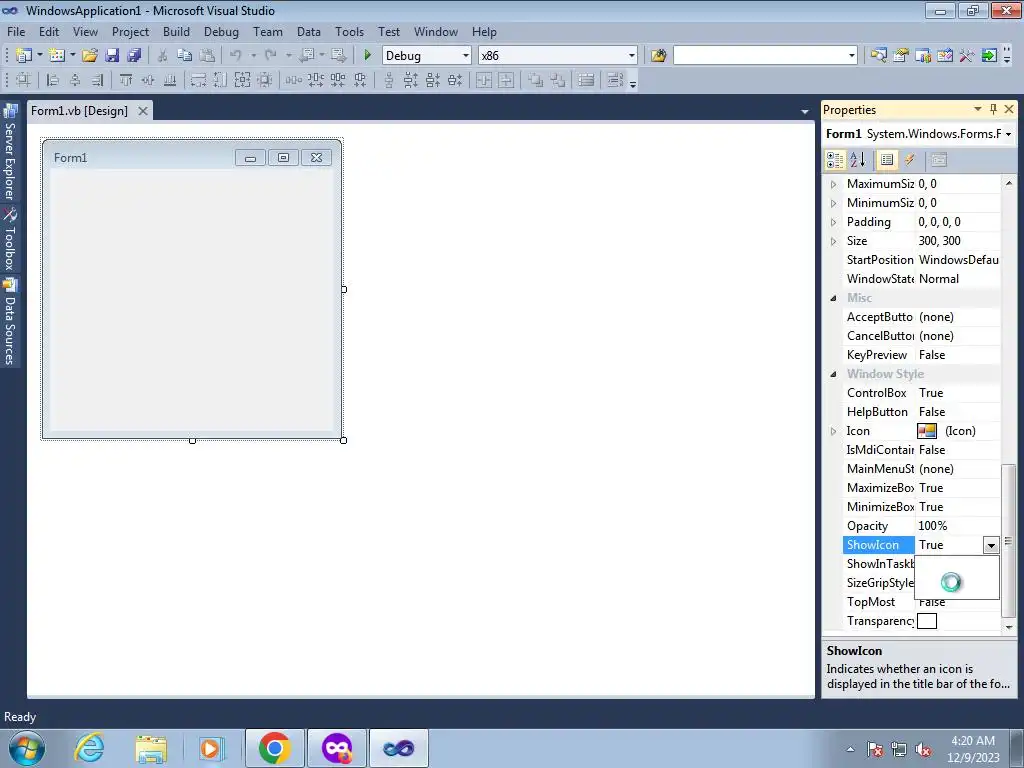1024x768 pixels.
Task: Click the Open File folder icon
Action: (x=90, y=56)
